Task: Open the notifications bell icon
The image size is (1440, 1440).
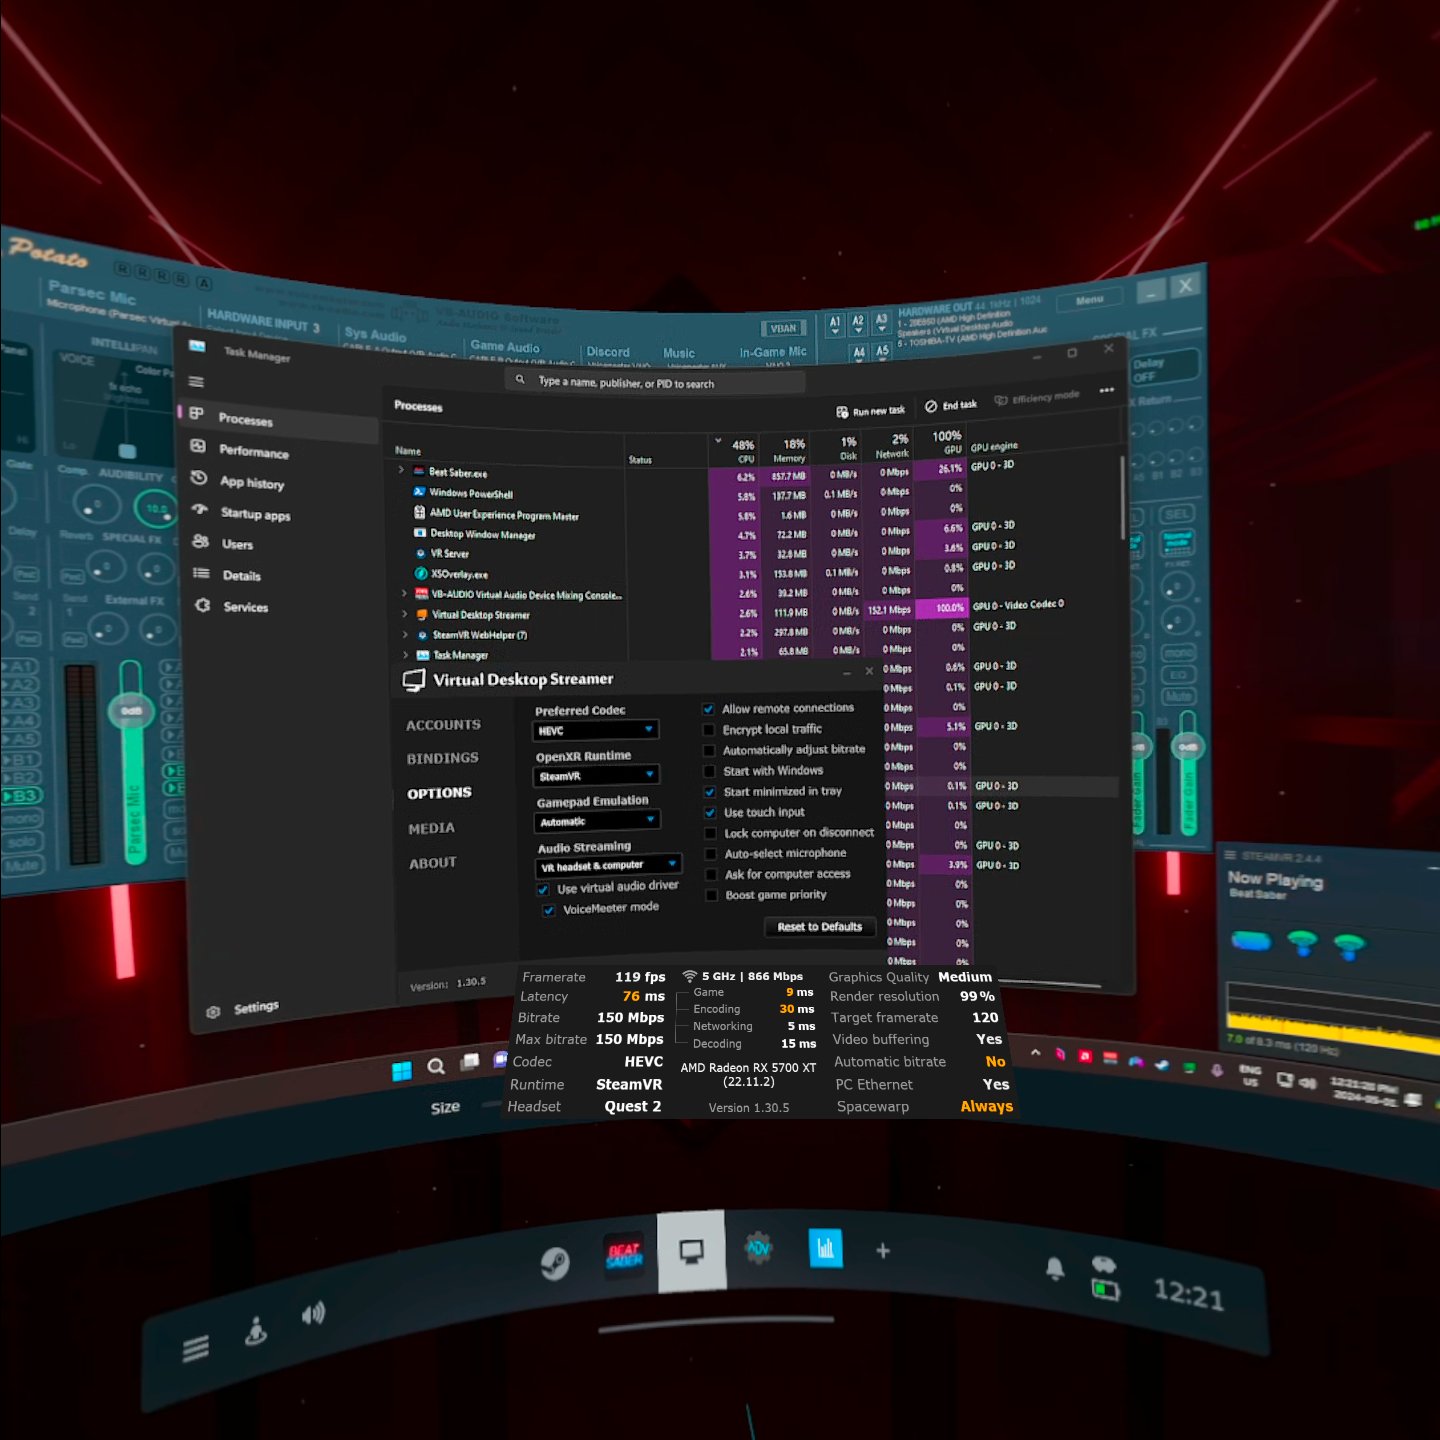Action: coord(1054,1269)
